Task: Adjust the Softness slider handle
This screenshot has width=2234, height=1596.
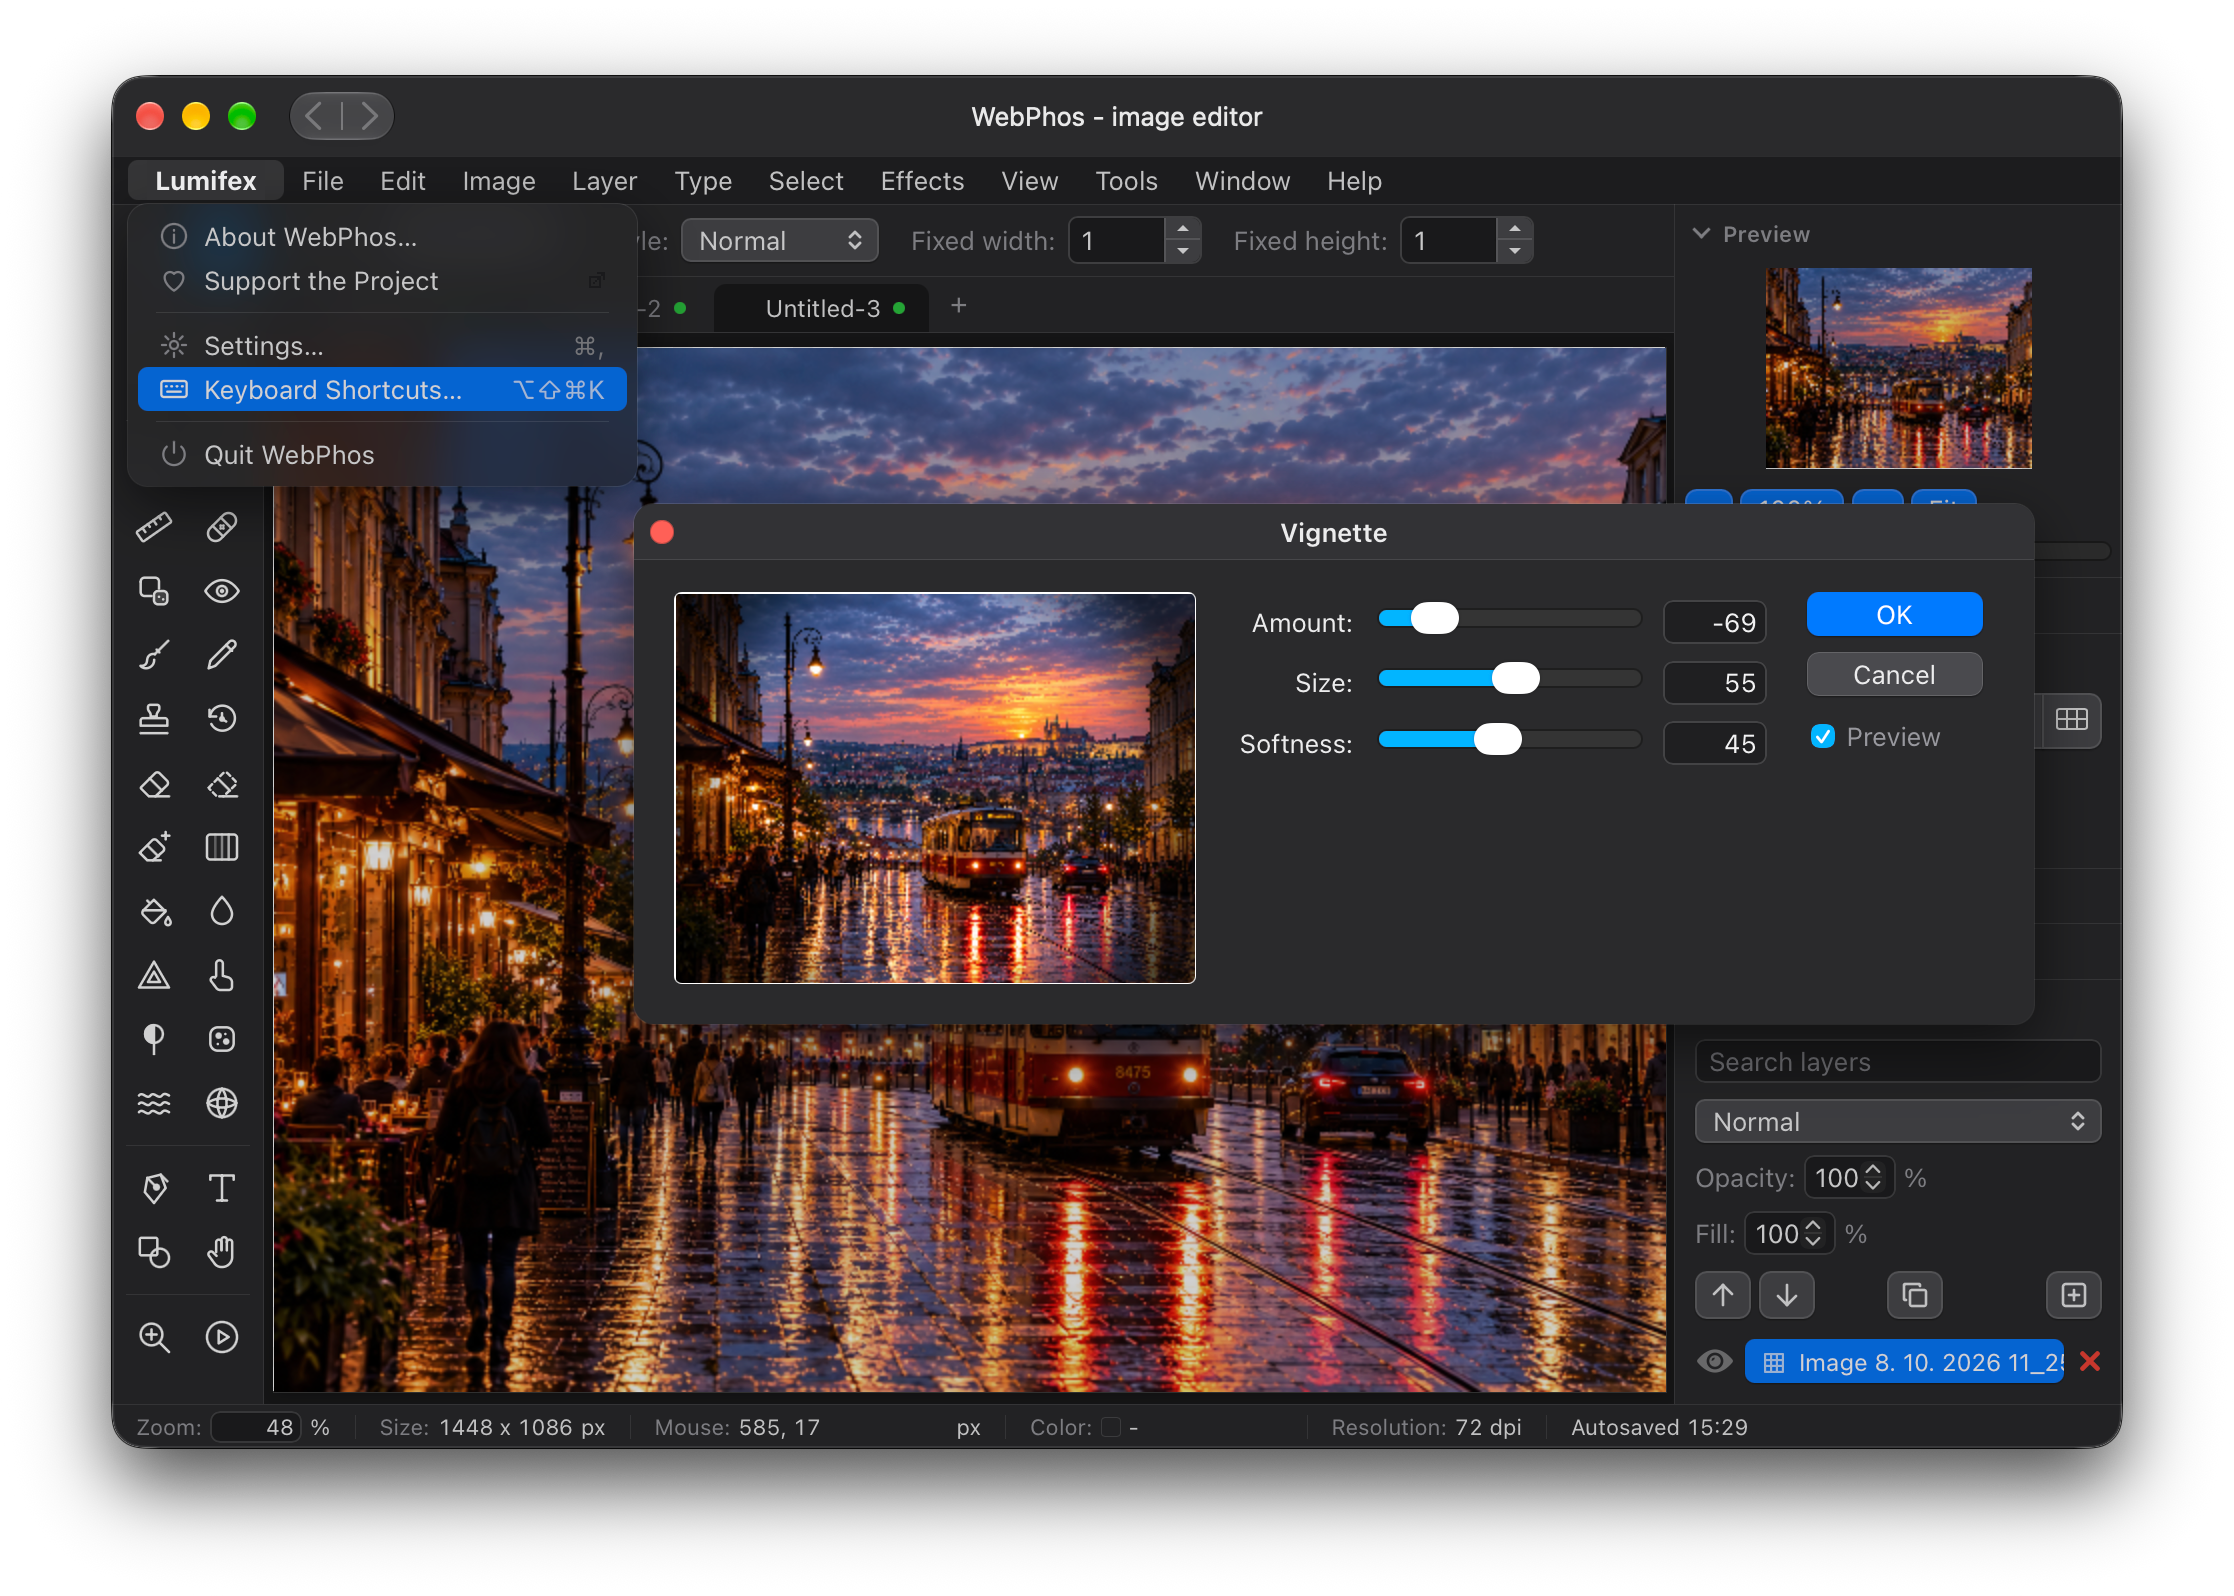Action: click(x=1498, y=740)
